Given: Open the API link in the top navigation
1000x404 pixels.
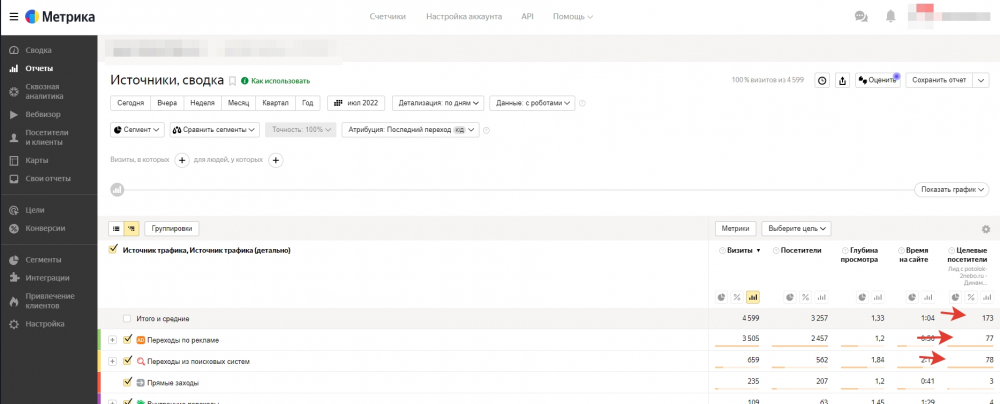Looking at the screenshot, I should [527, 17].
